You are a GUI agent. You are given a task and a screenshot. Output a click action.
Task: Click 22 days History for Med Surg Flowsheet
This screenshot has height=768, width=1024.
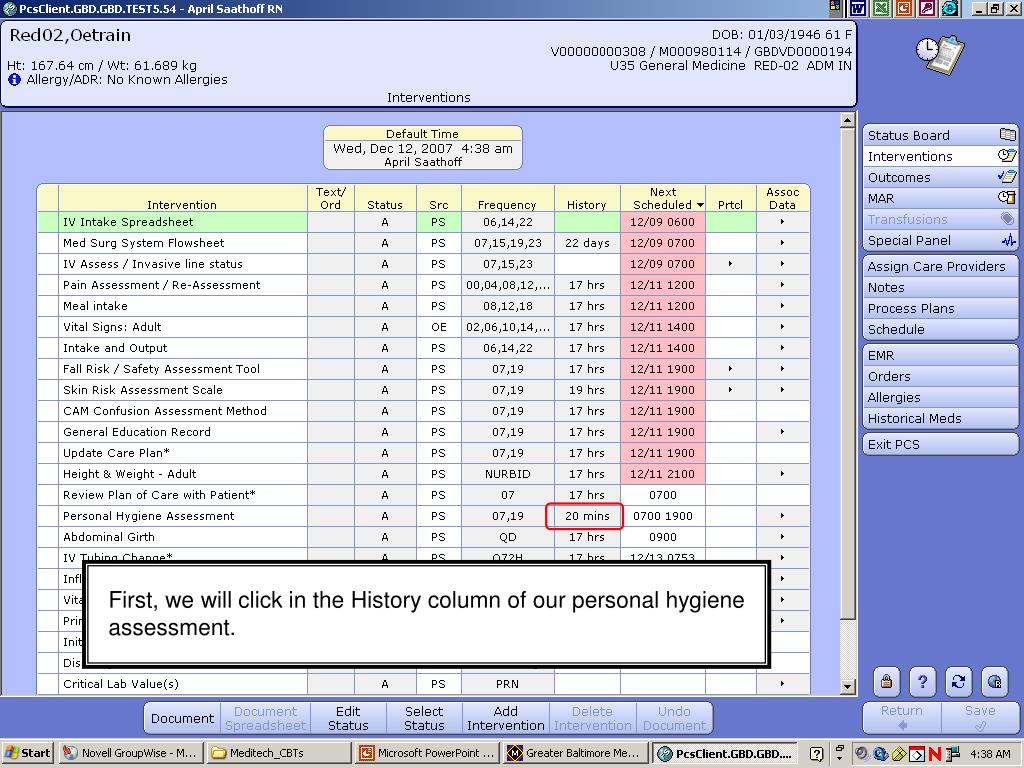pyautogui.click(x=586, y=243)
